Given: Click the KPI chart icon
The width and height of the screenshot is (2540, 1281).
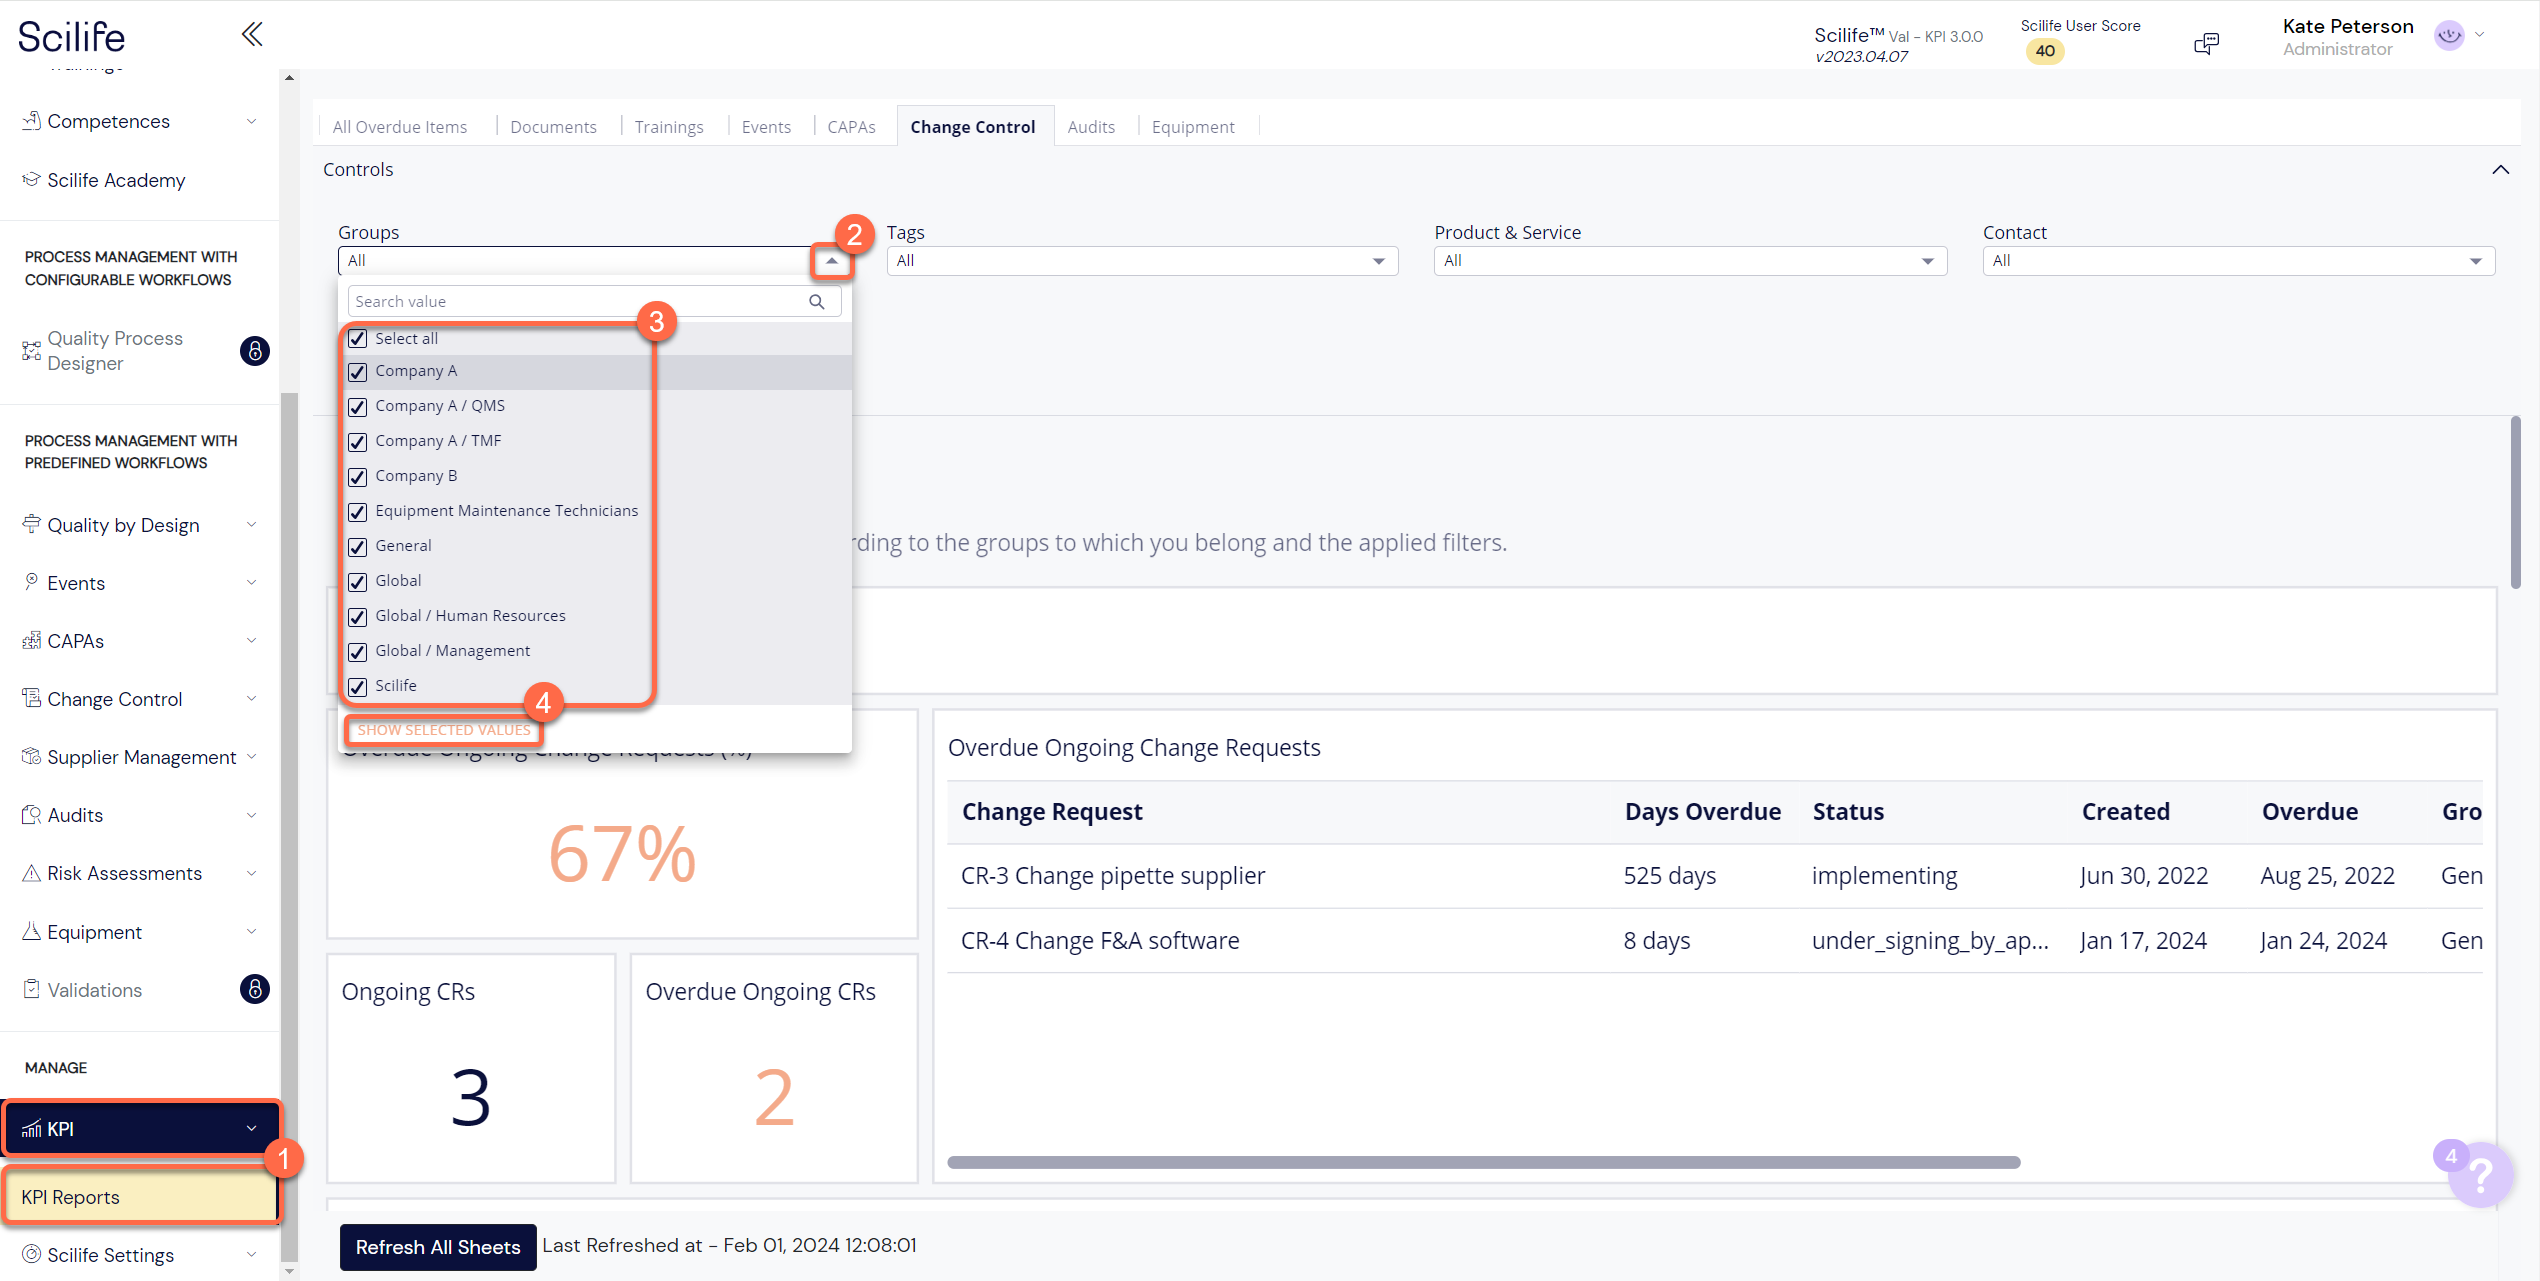Looking at the screenshot, I should pos(32,1129).
